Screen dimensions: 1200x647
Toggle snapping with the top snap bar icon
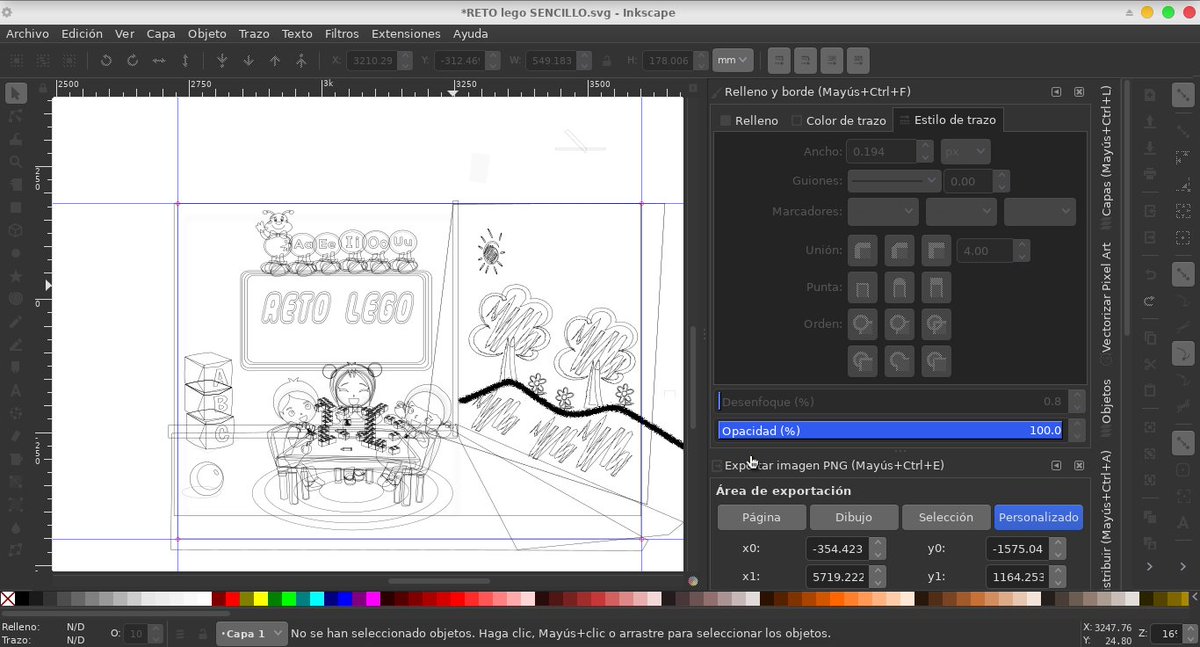tap(1184, 96)
